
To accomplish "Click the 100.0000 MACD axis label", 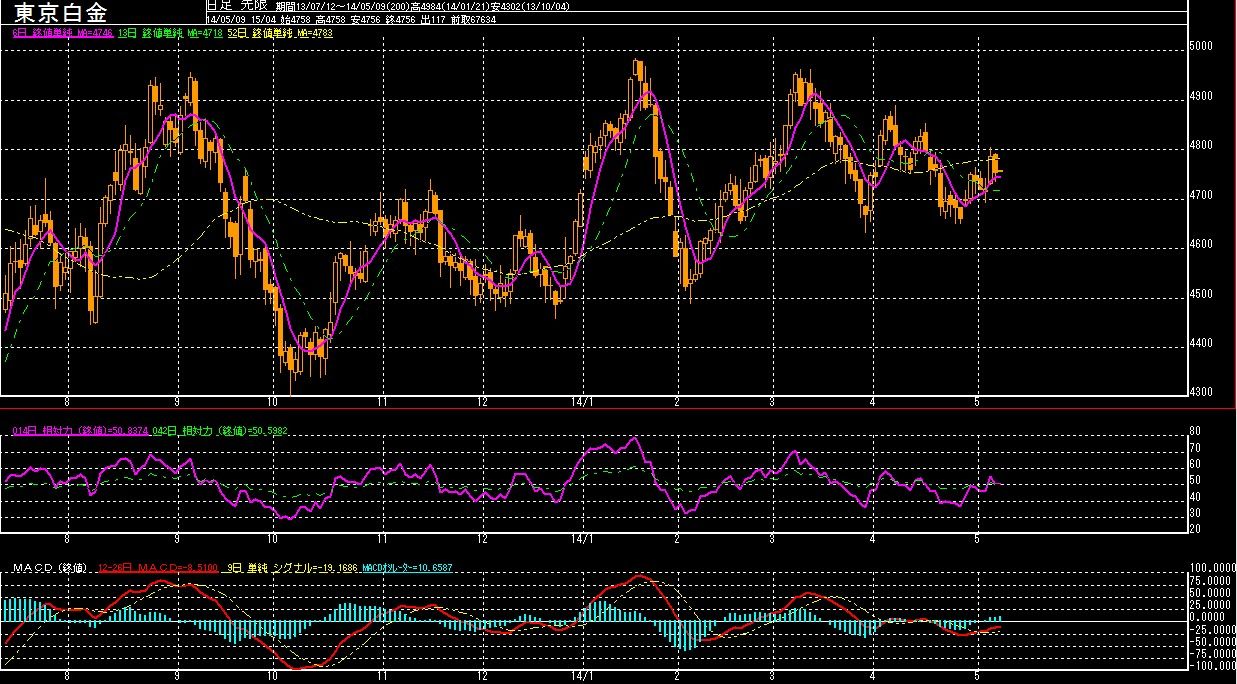I will [x=1211, y=567].
